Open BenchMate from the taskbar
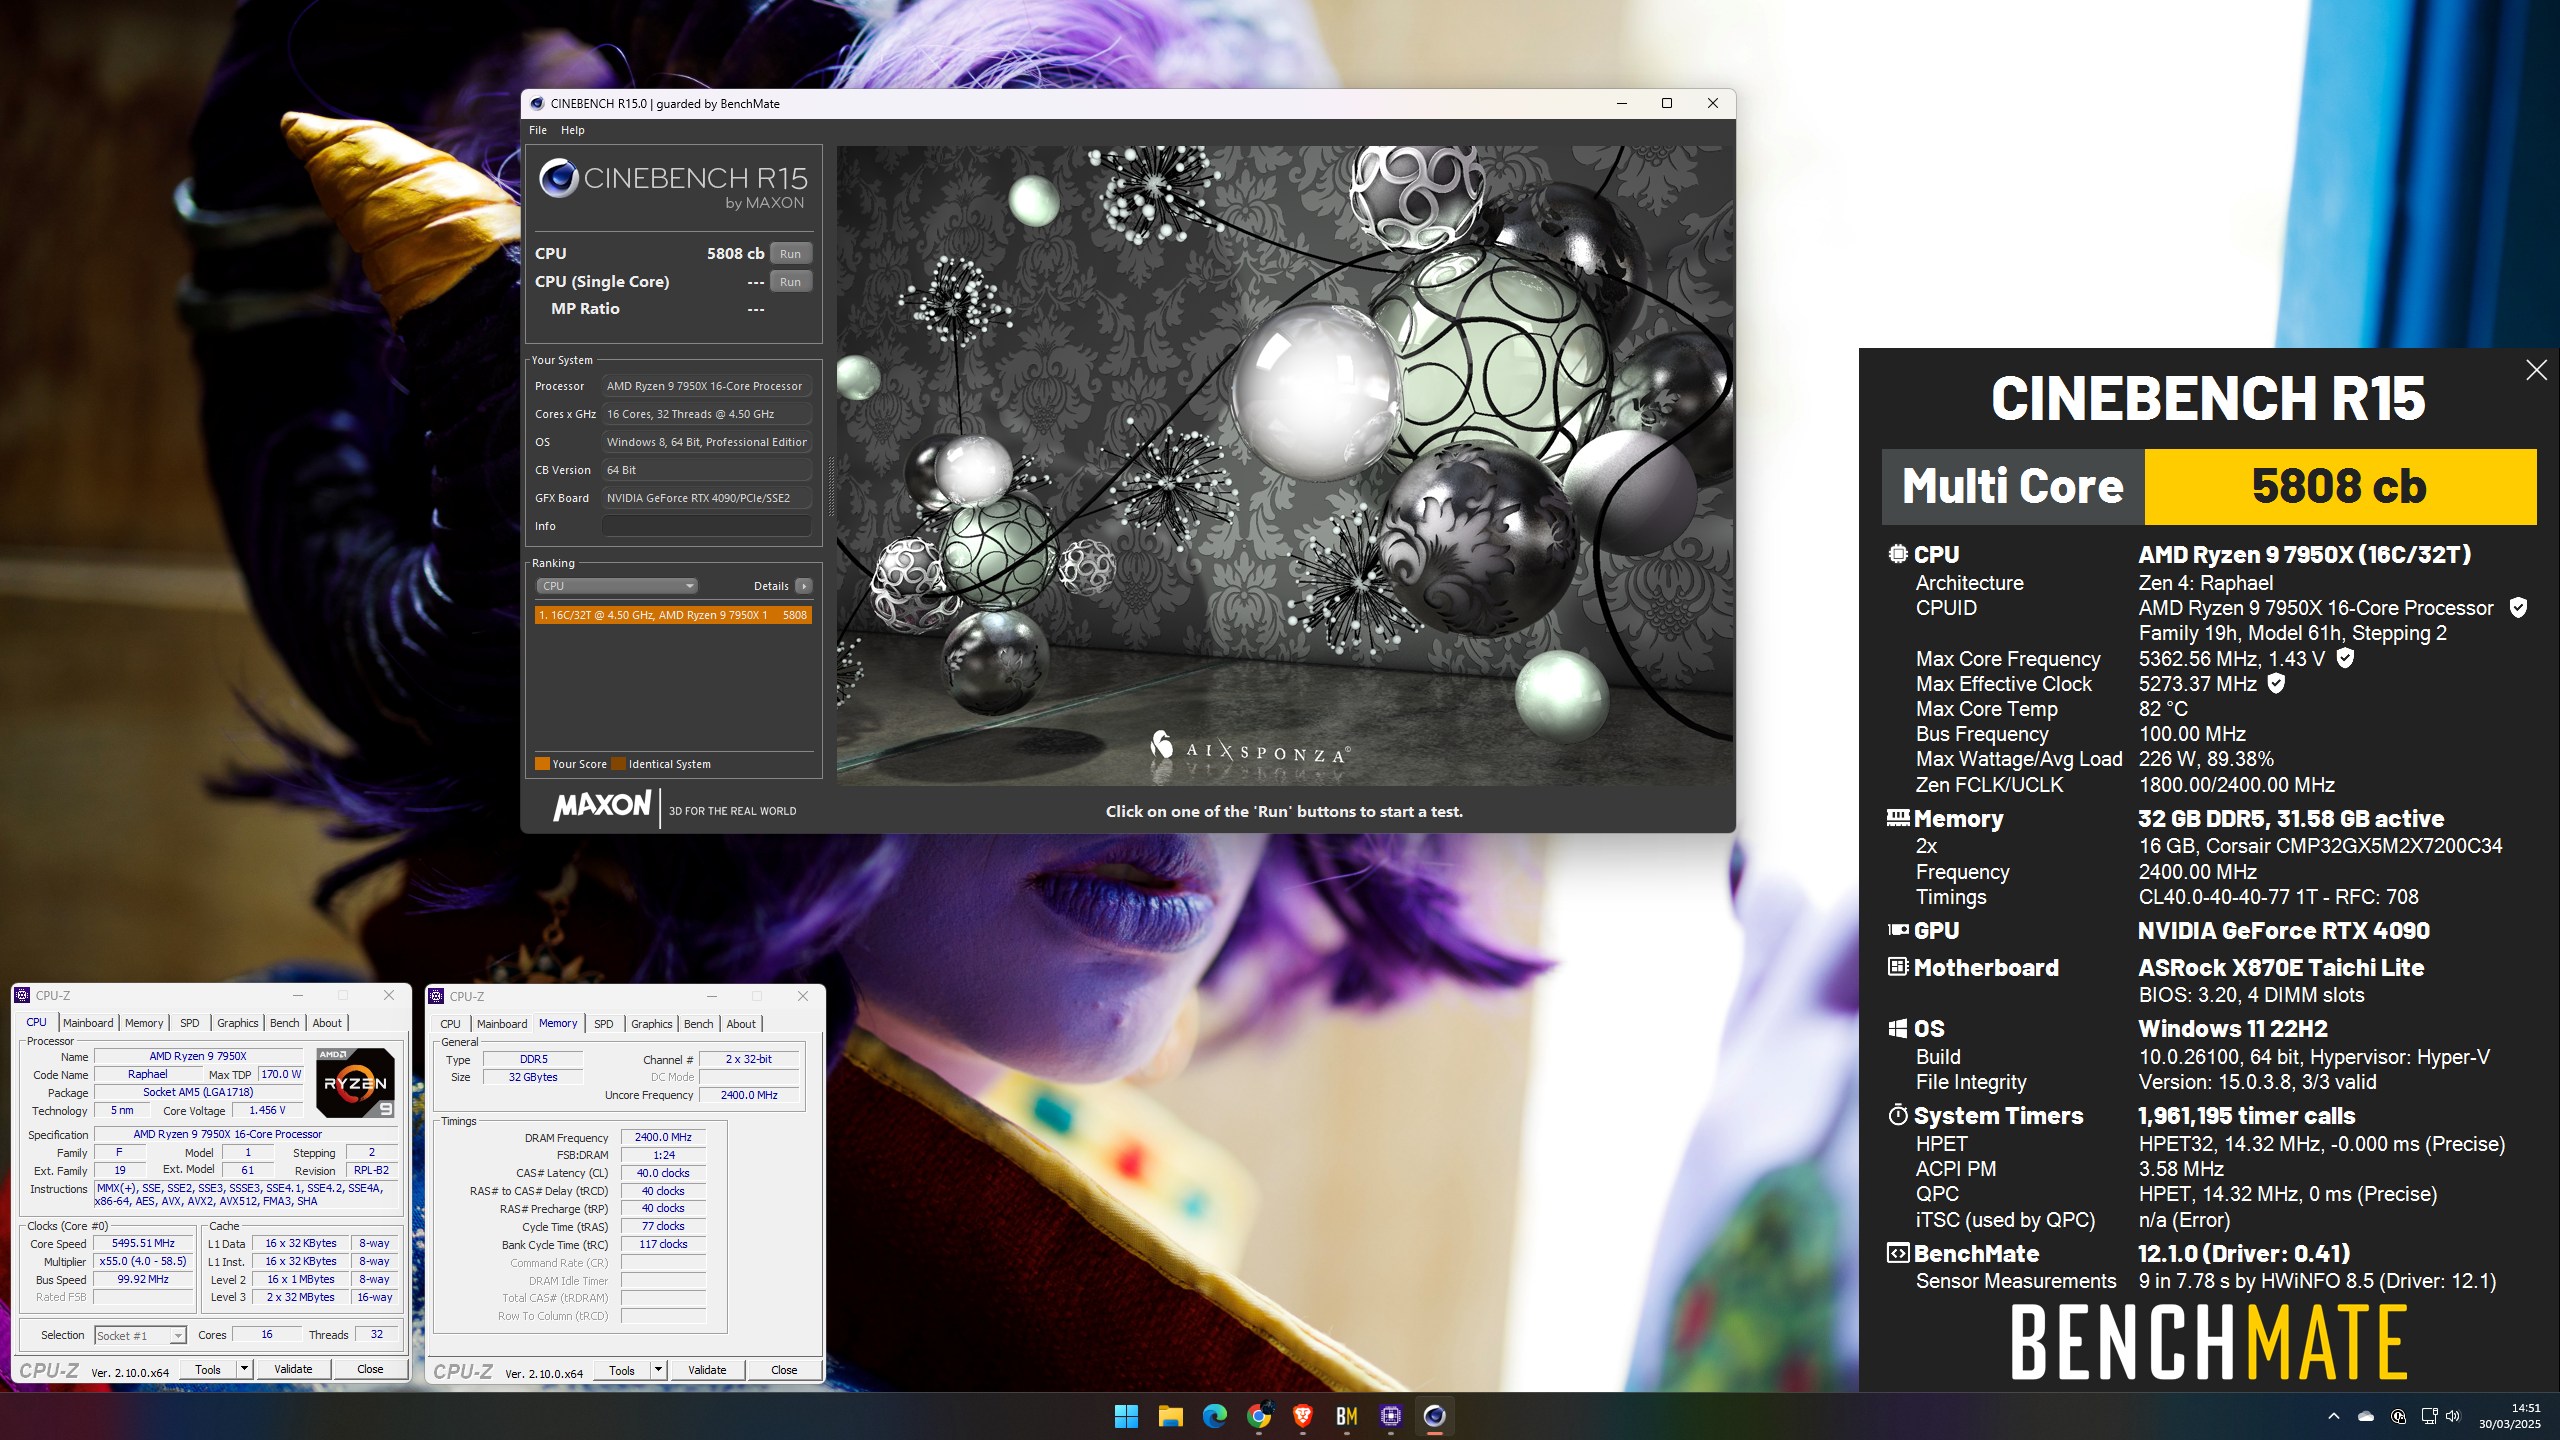2560x1440 pixels. pos(1346,1416)
